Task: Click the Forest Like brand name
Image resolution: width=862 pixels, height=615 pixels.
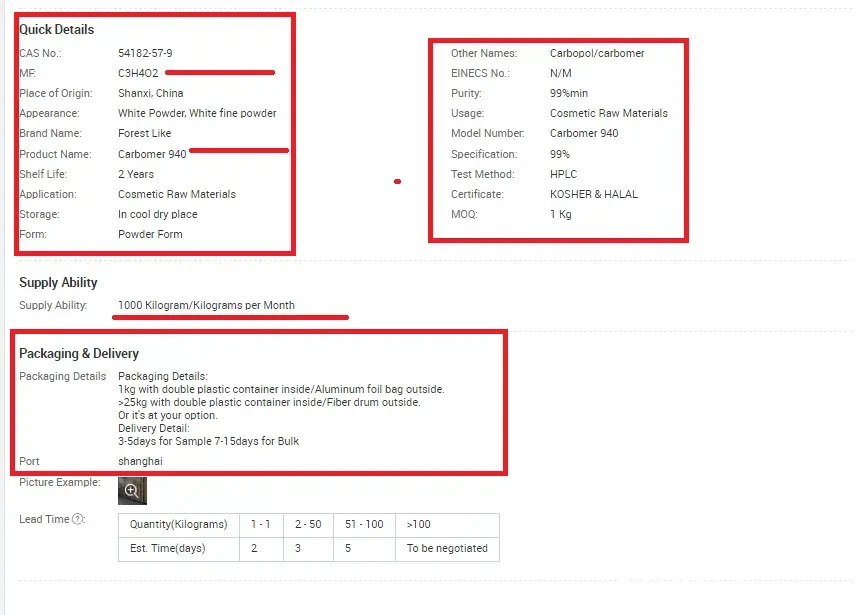Action: [144, 133]
